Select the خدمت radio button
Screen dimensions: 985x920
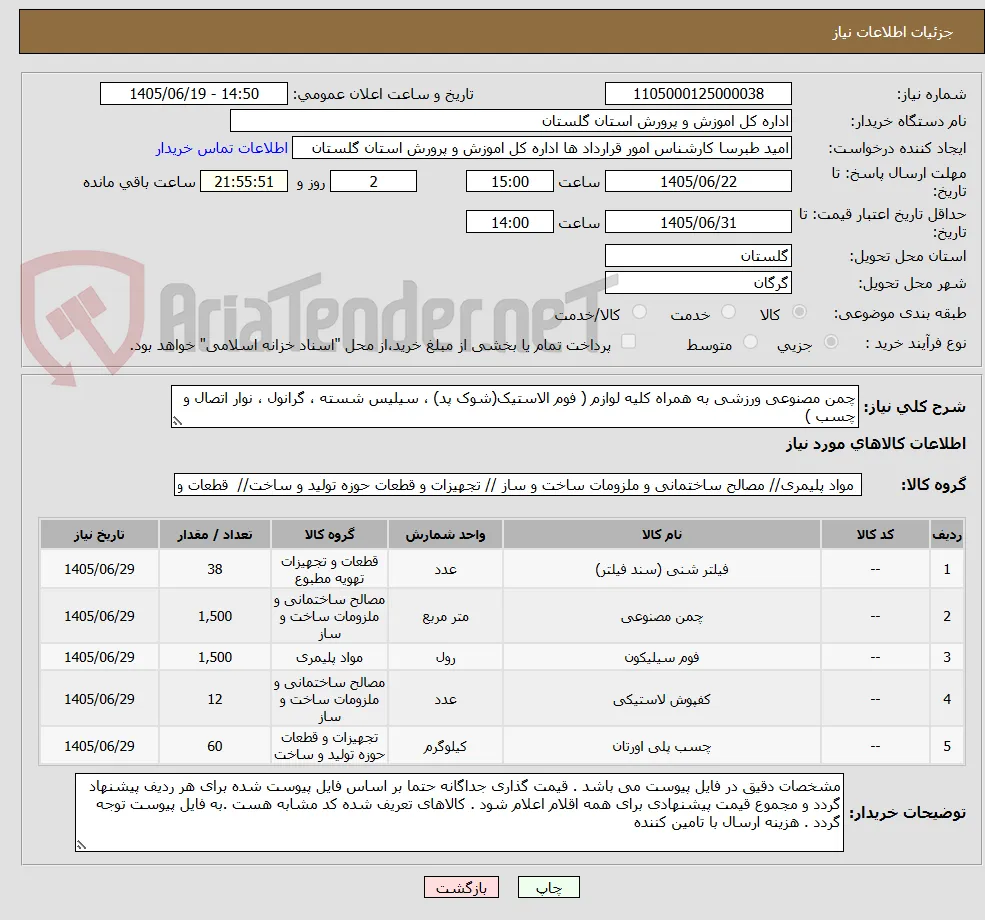coord(728,312)
